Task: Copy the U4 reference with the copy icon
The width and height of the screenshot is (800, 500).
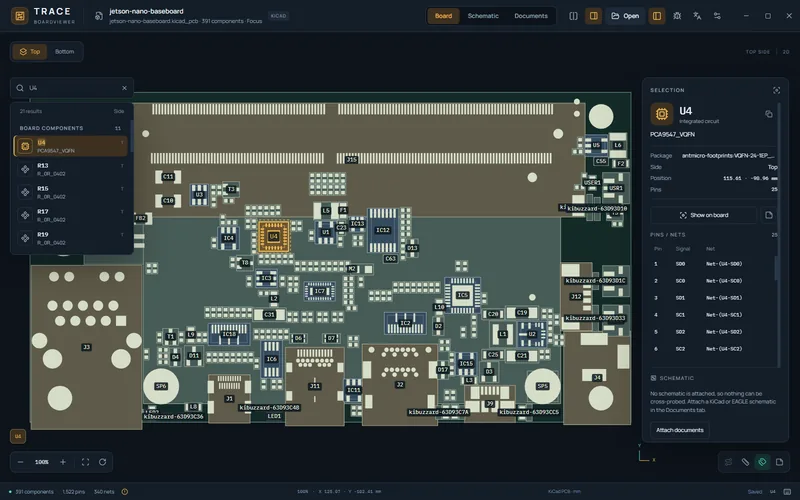Action: pyautogui.click(x=769, y=114)
